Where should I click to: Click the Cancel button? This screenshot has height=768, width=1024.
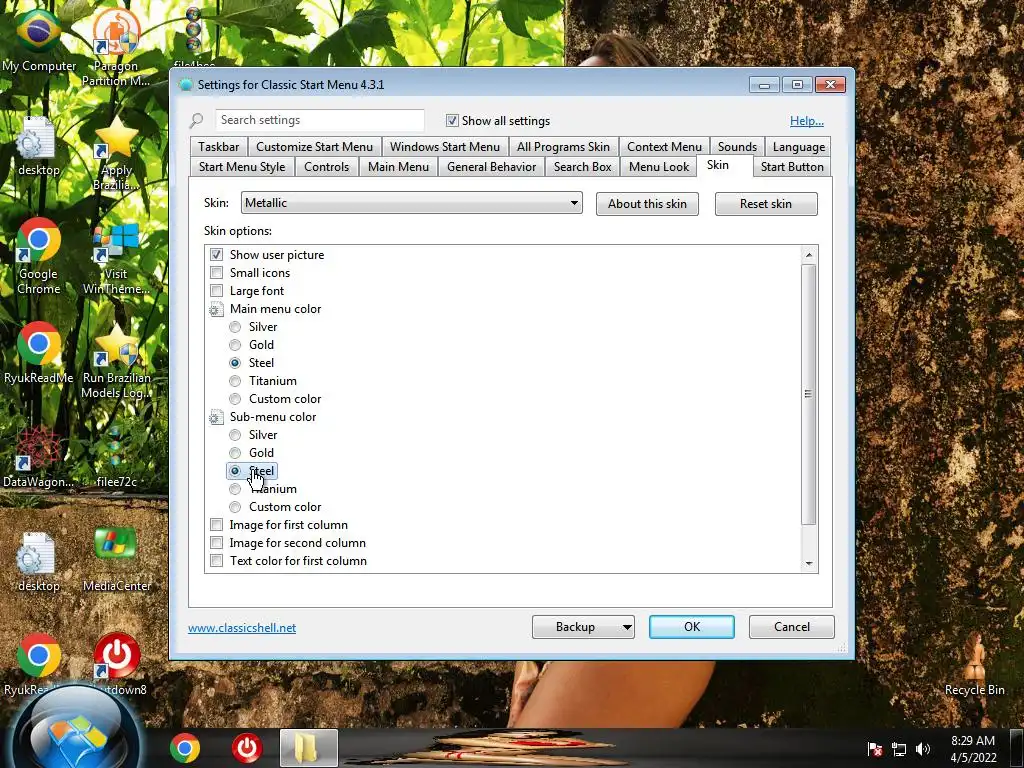click(792, 627)
